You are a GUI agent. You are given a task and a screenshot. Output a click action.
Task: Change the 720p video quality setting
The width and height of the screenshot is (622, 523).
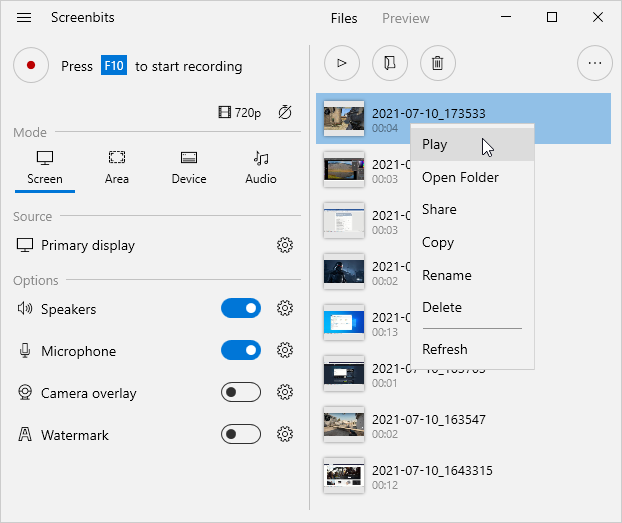[x=240, y=113]
